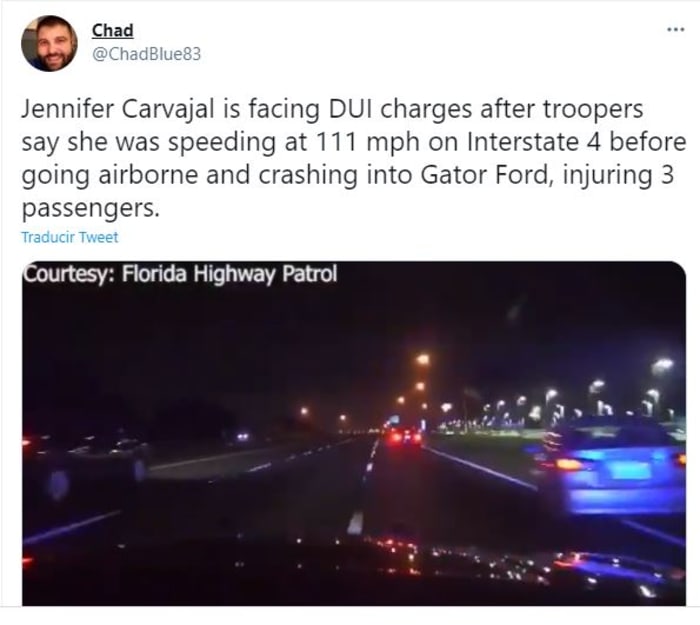Click the word airborne in the tweet

[148, 175]
